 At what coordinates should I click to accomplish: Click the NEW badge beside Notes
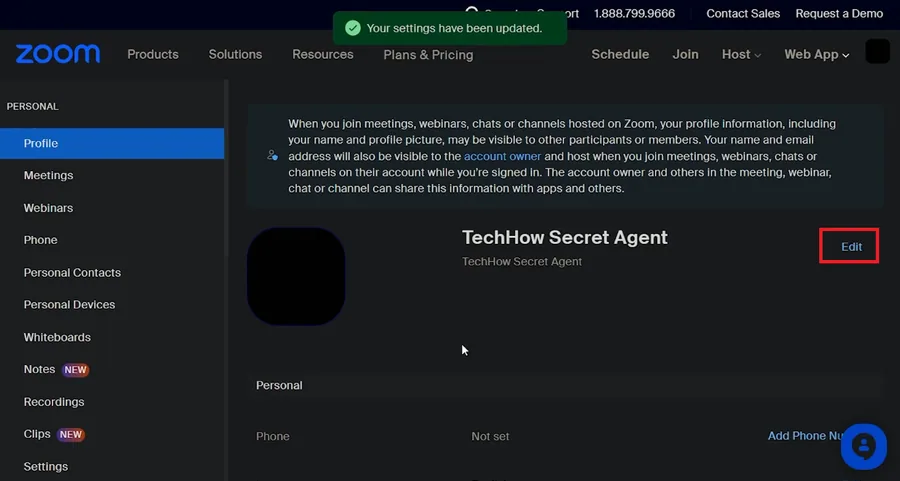(75, 370)
